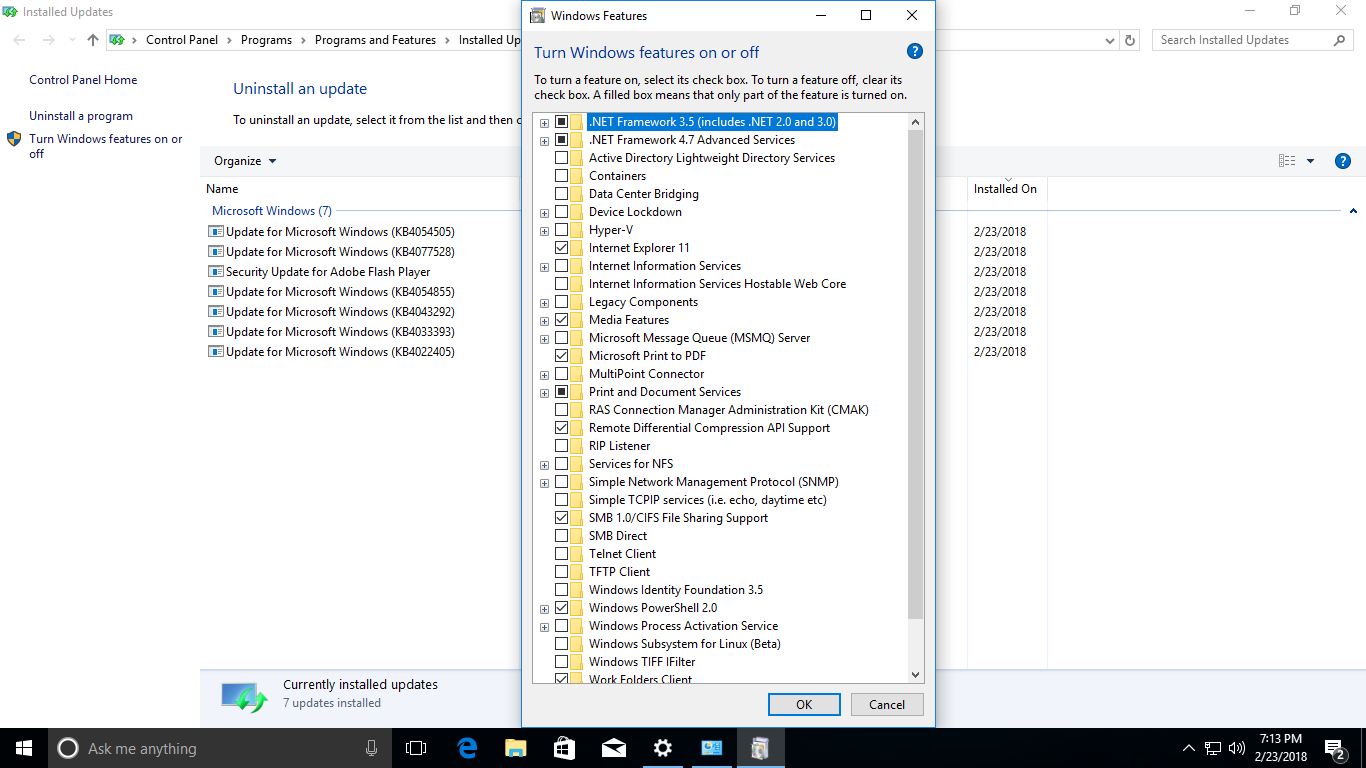Click the folder icon beside Telnet Client

(x=576, y=554)
